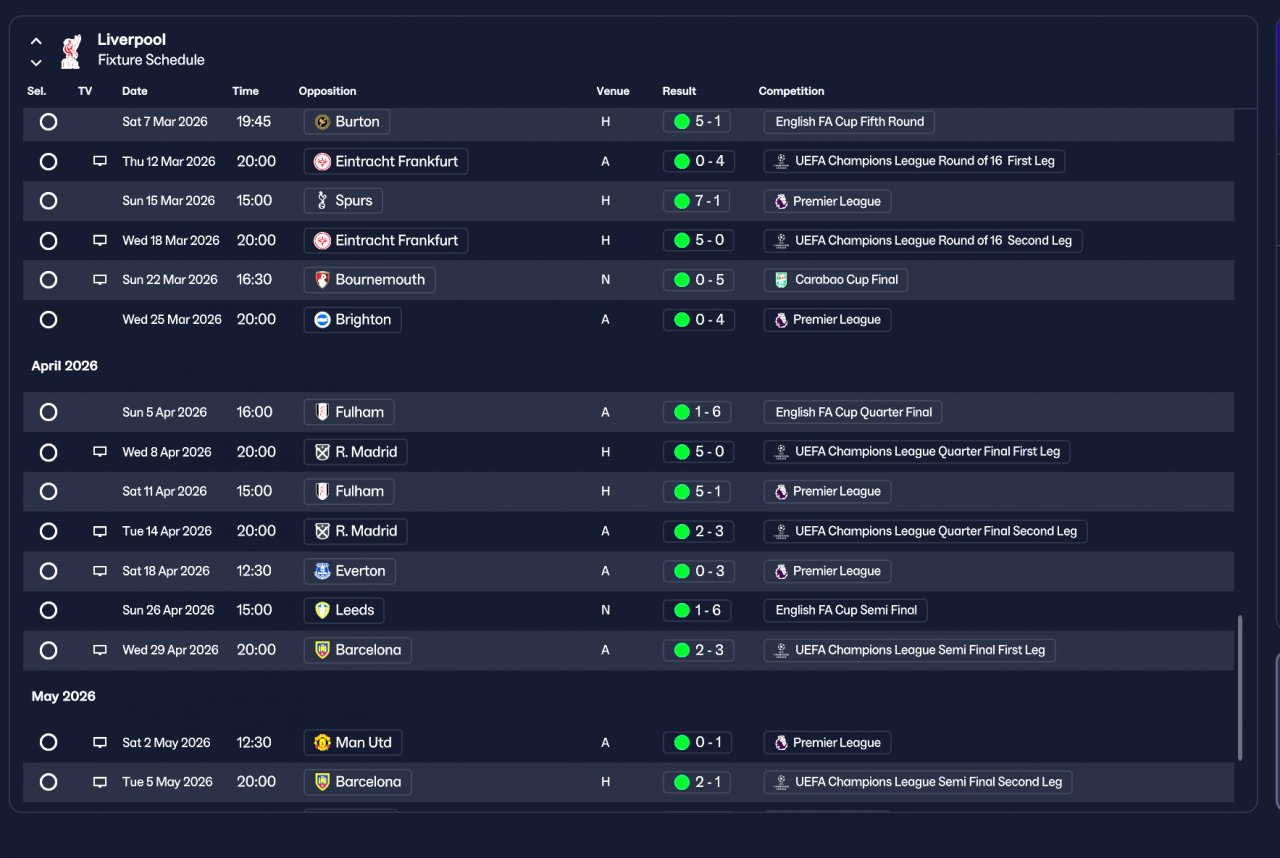Open English FA Cup Semi Final competition
1280x858 pixels.
click(x=846, y=610)
